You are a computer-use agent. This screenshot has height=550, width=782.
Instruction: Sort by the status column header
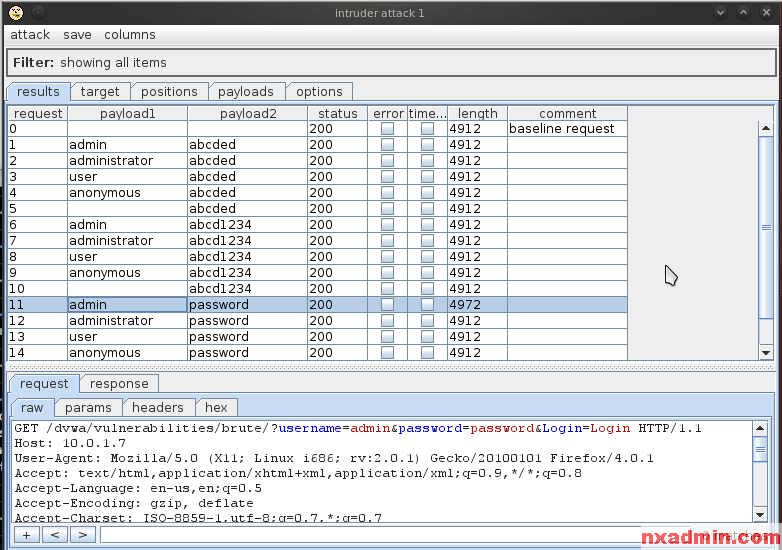338,113
